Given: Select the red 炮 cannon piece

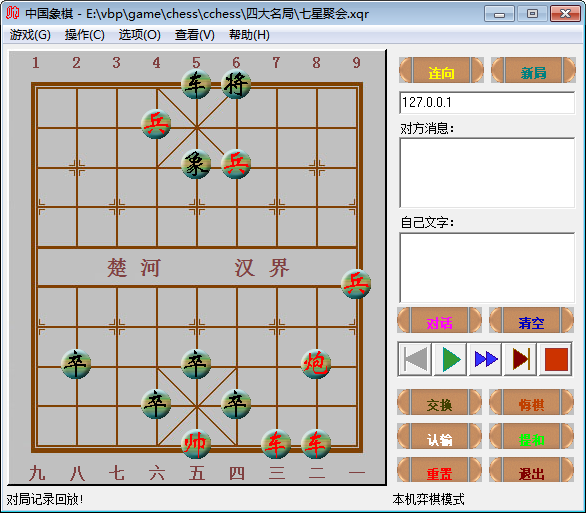Looking at the screenshot, I should pyautogui.click(x=316, y=363).
